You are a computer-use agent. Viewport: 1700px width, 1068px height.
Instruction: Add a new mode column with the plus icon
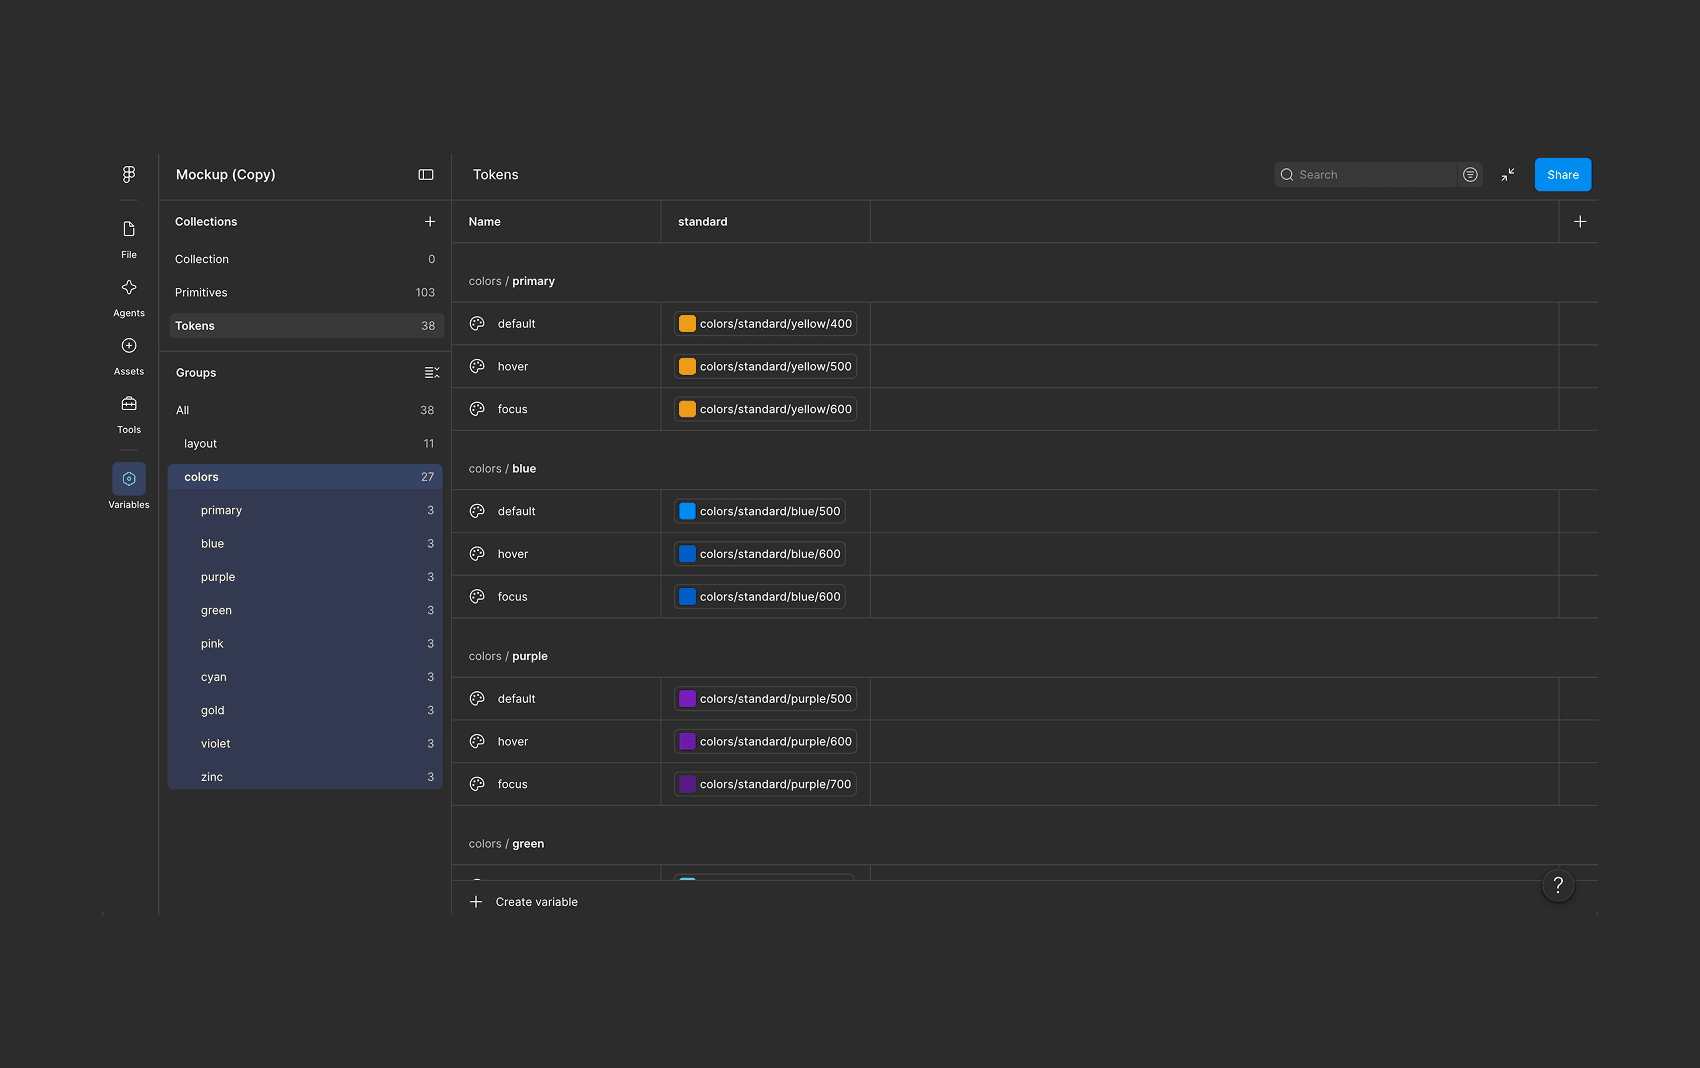pos(1580,221)
